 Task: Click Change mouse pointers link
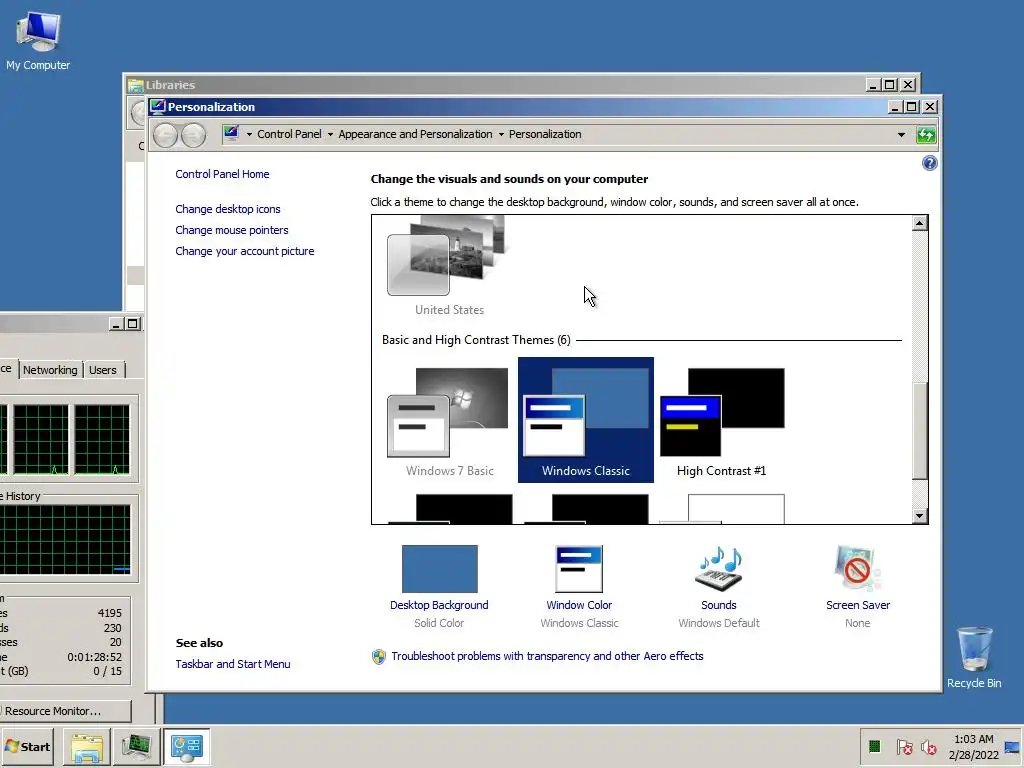tap(232, 230)
